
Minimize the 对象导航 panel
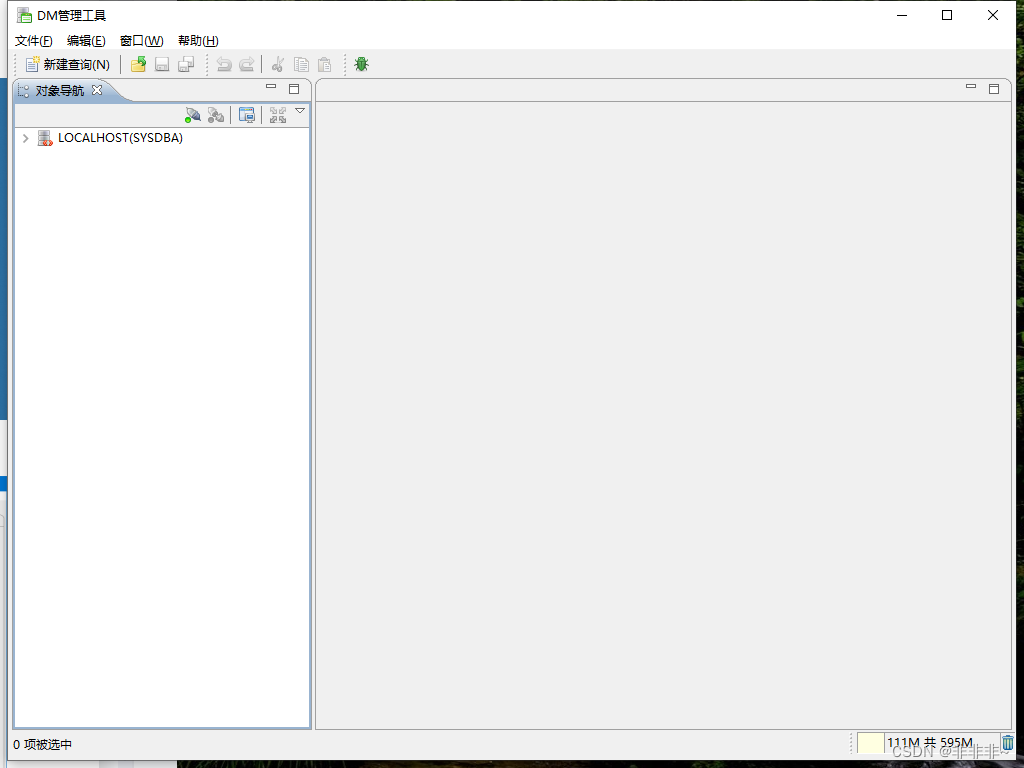click(x=271, y=86)
